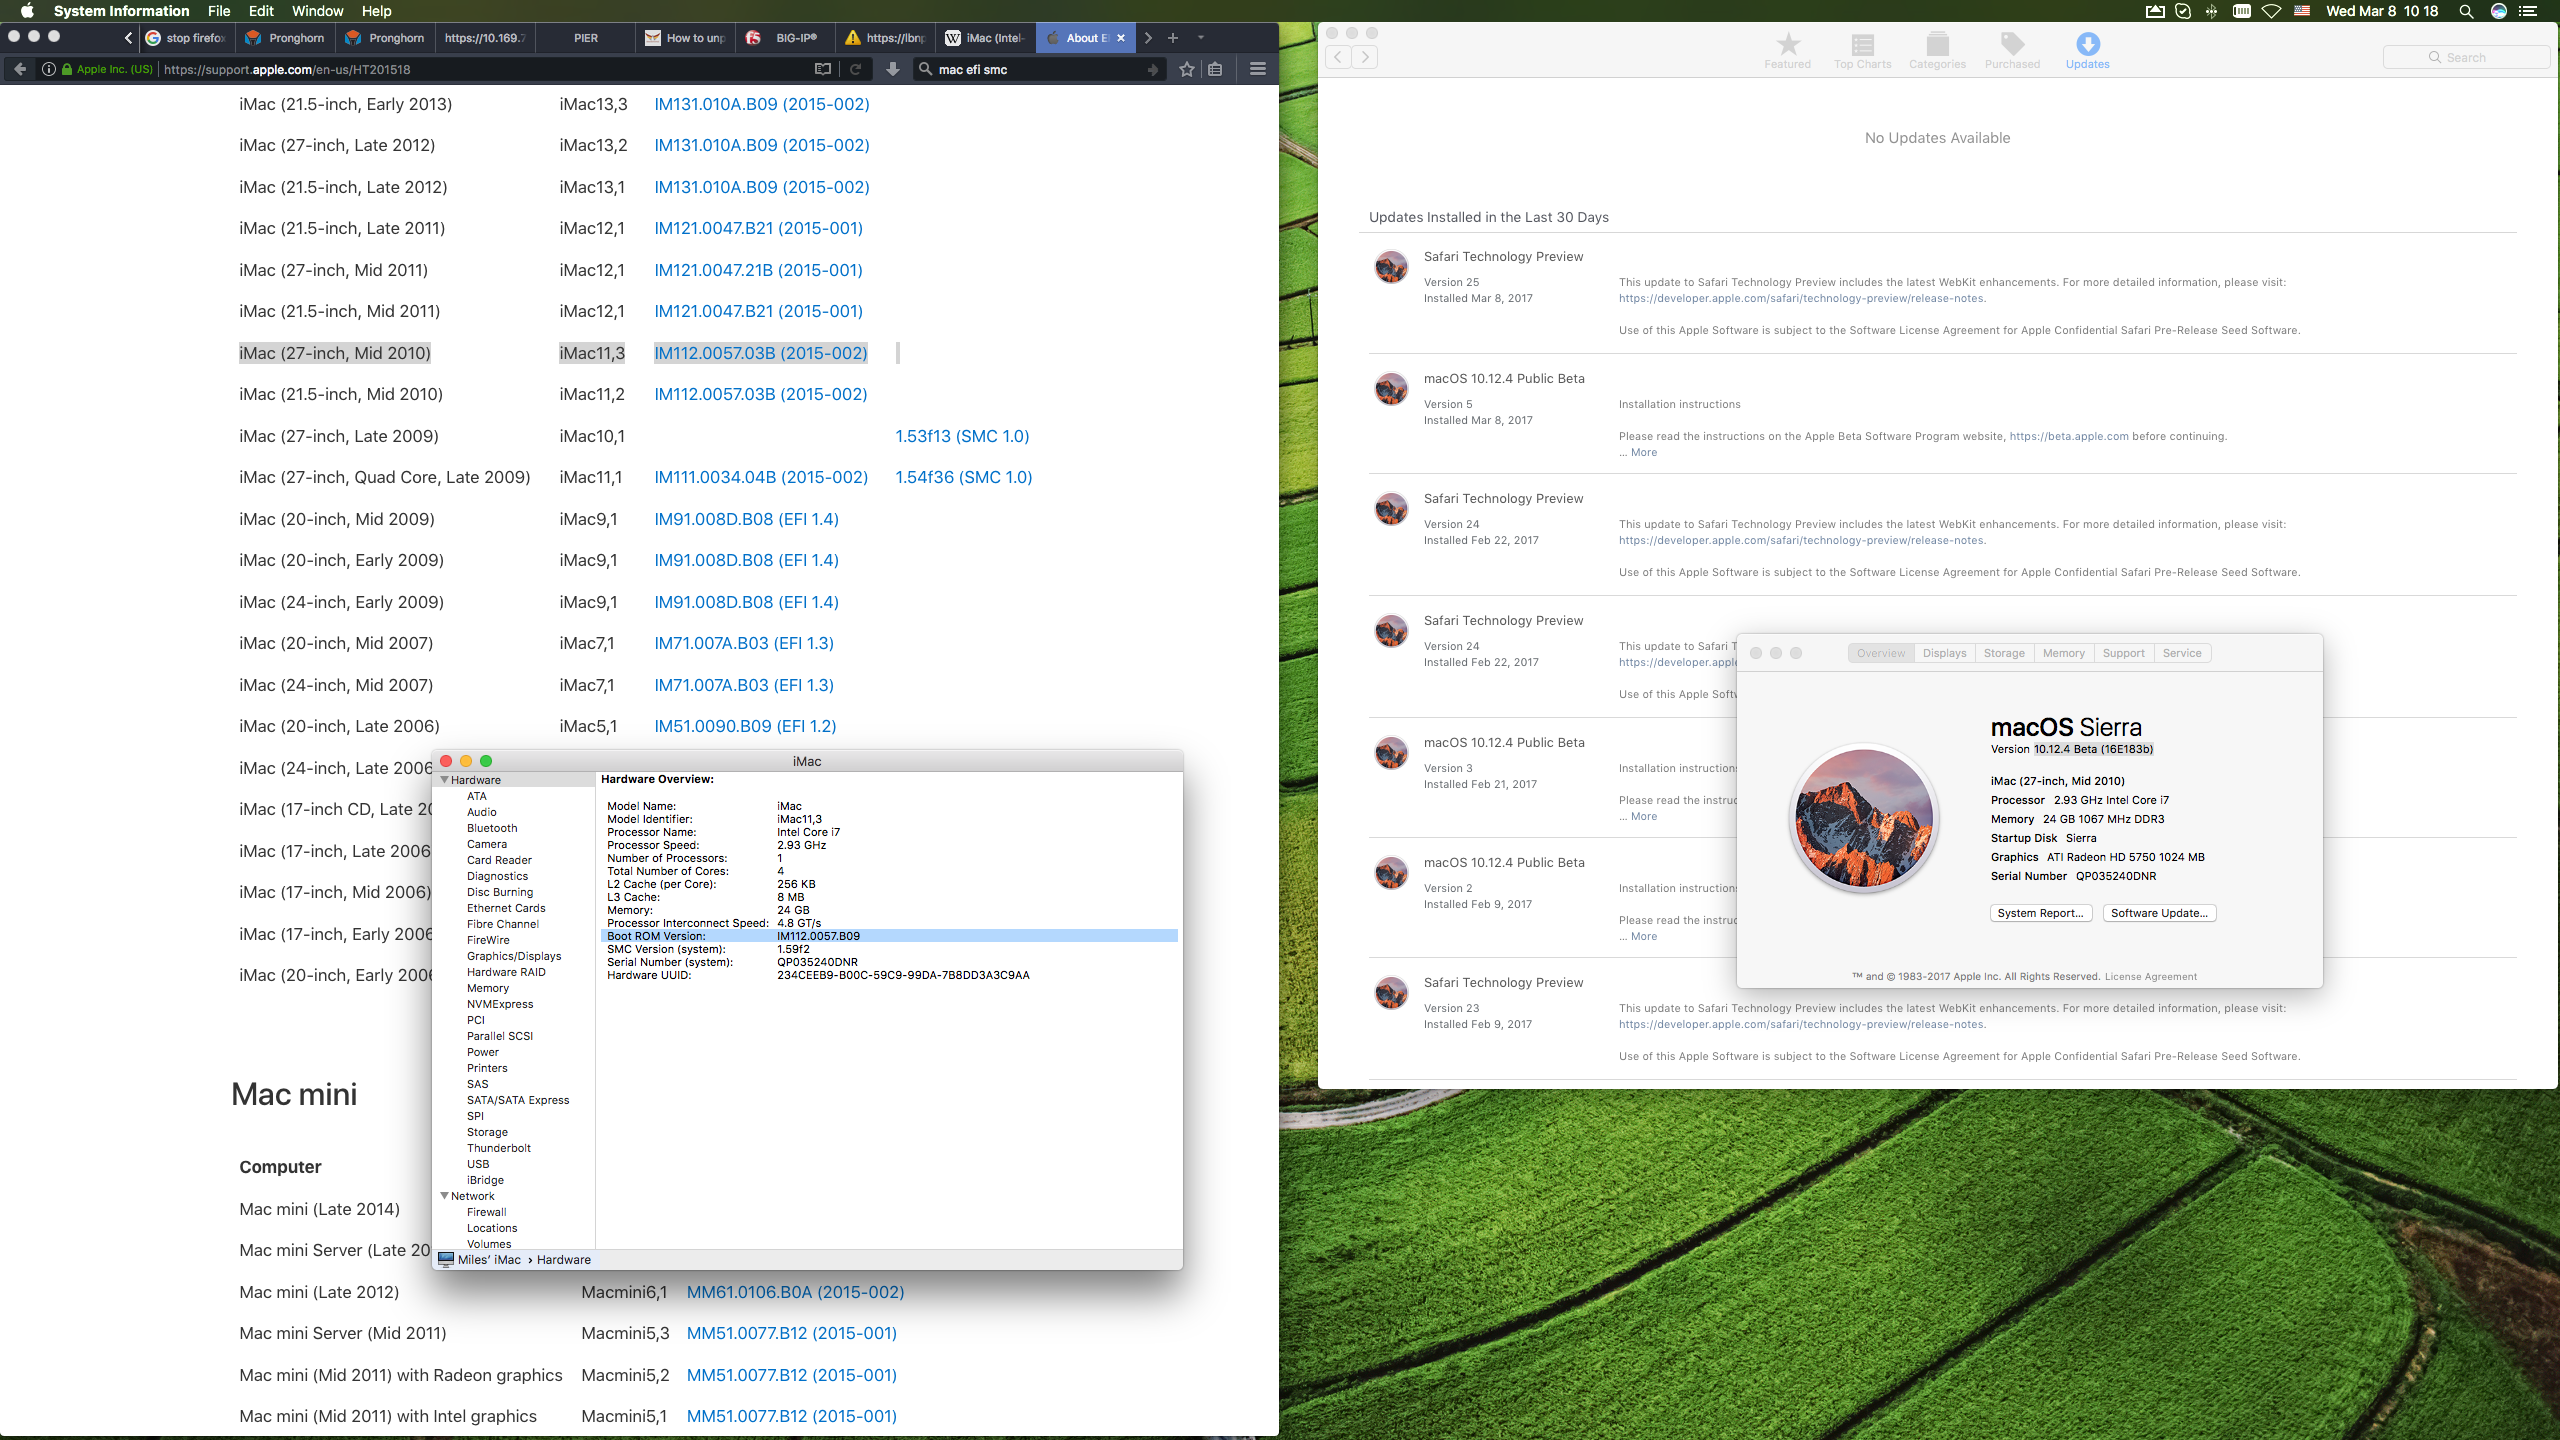
Task: Click the Firefox back navigation arrow
Action: (x=20, y=69)
